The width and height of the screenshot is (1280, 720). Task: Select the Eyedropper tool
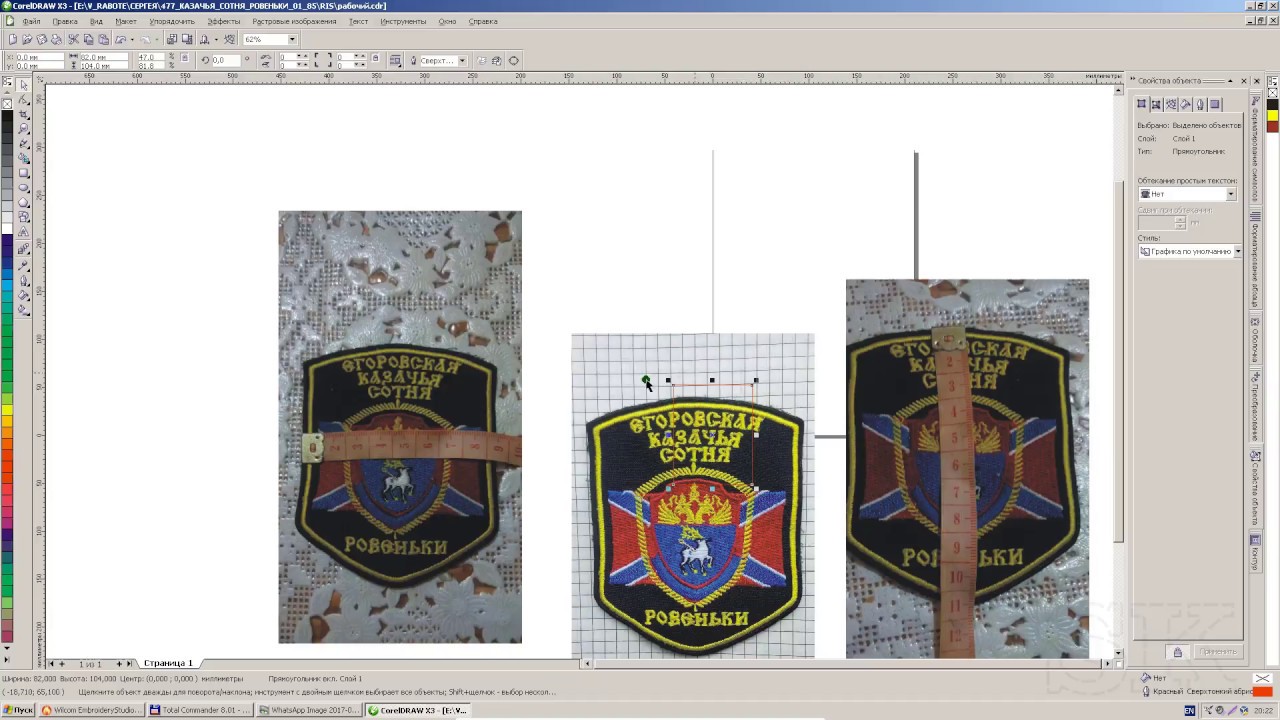click(x=24, y=265)
